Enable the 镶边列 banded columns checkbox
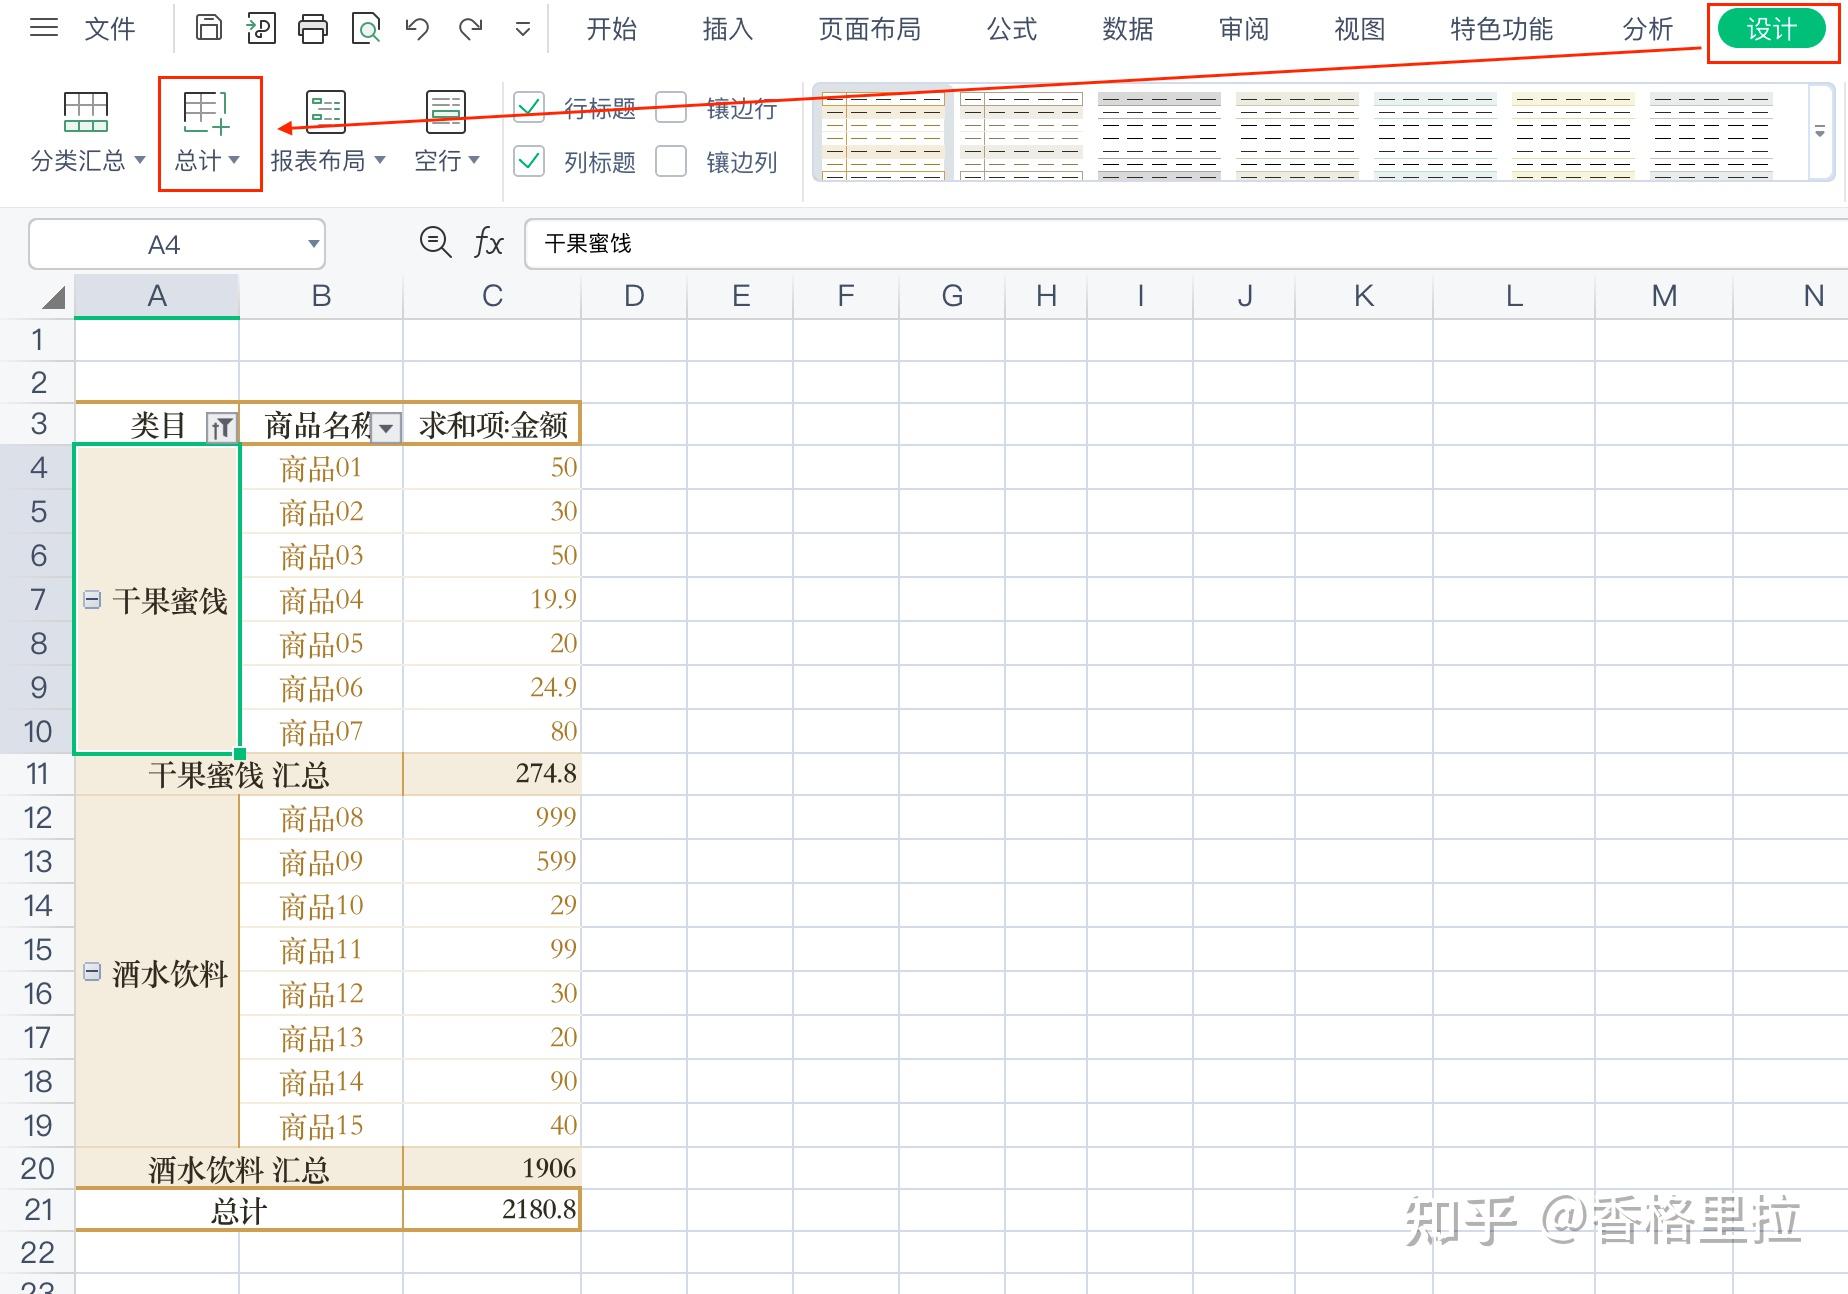The image size is (1848, 1294). (671, 161)
